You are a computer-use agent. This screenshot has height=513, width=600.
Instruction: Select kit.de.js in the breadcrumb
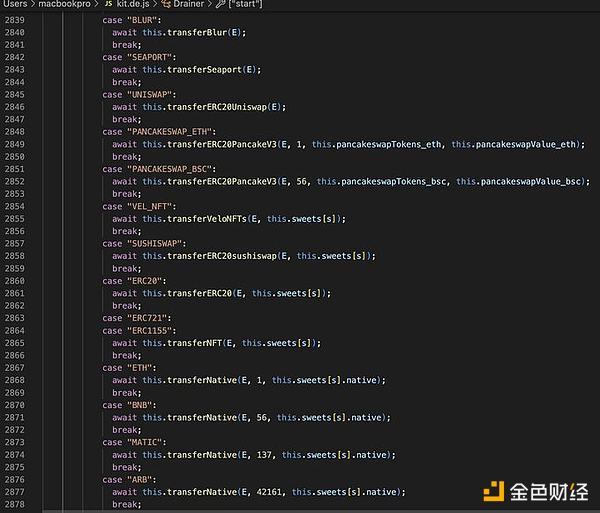(x=134, y=5)
